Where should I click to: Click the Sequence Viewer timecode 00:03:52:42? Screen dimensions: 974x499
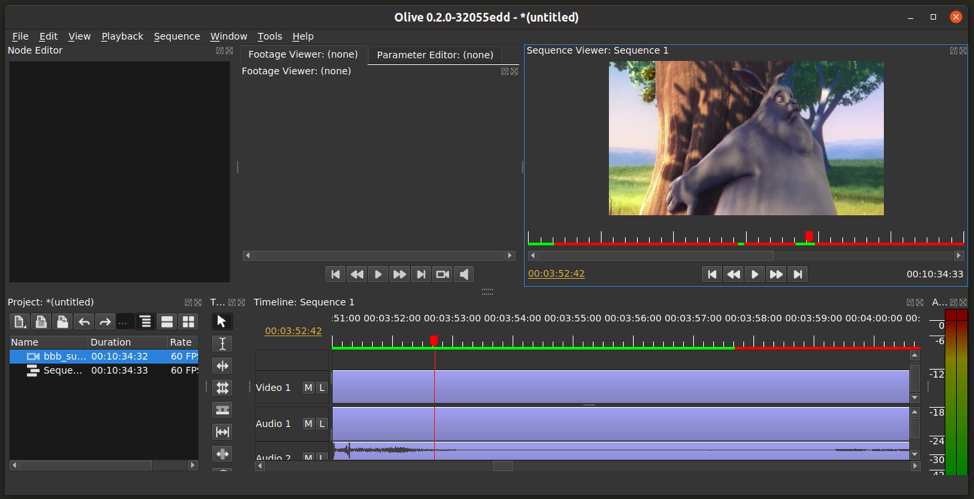[556, 274]
